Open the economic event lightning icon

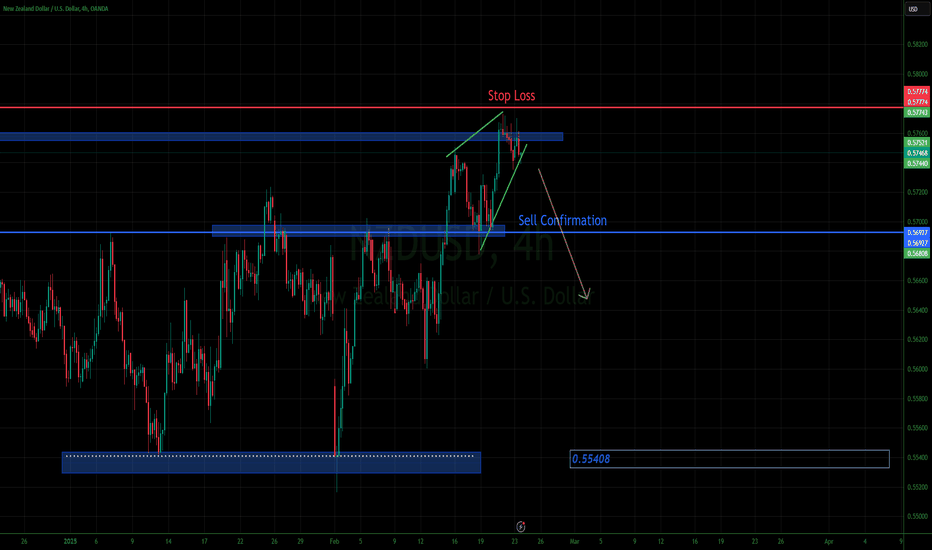(x=521, y=526)
